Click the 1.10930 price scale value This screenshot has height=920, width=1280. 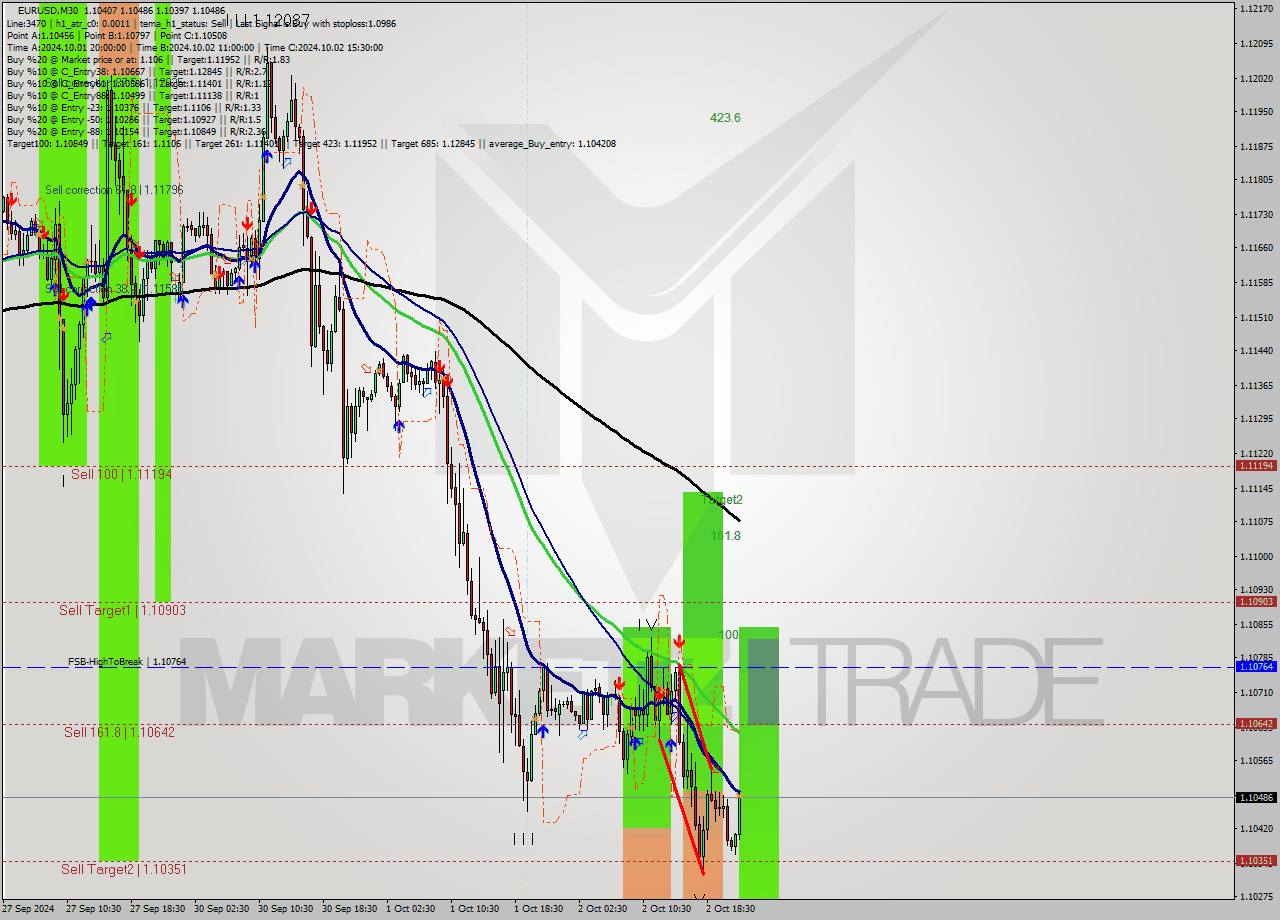(x=1255, y=590)
